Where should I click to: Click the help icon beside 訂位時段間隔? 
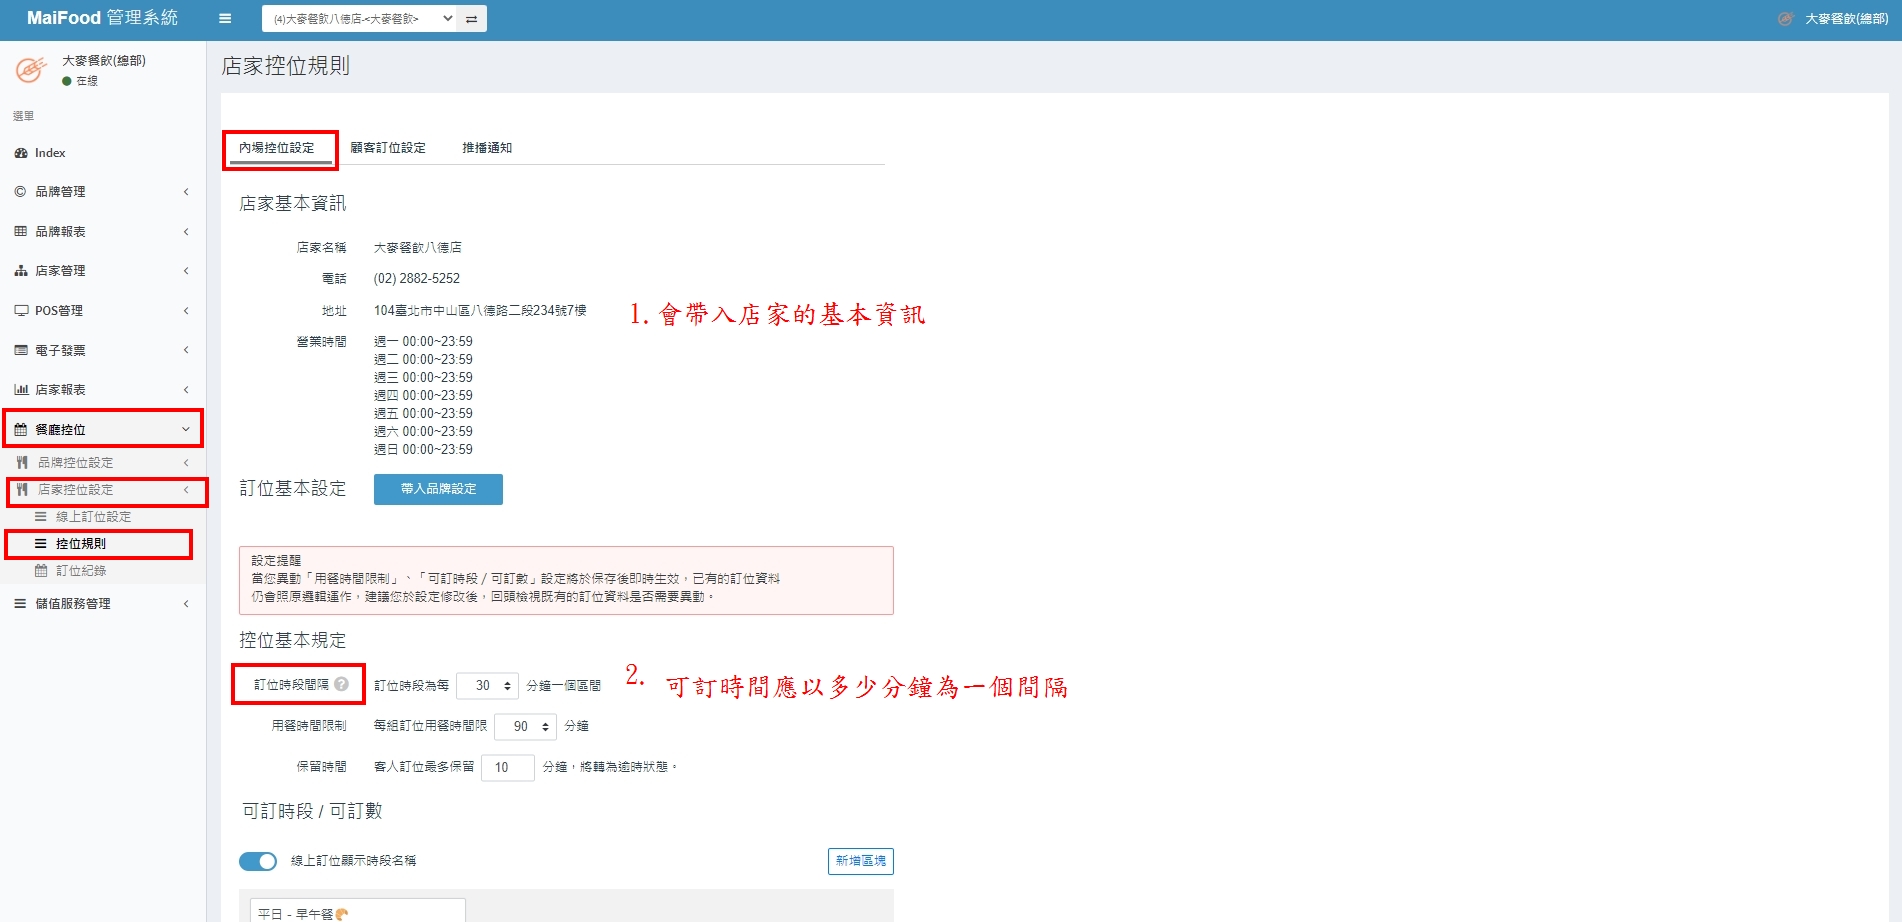(342, 685)
